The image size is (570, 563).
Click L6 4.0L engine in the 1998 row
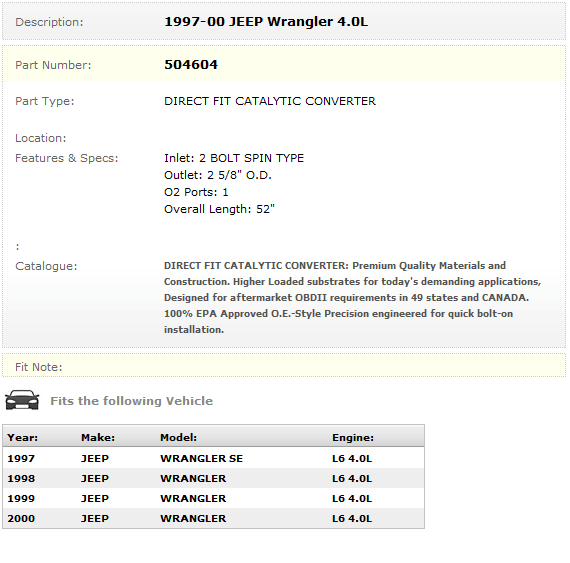352,478
